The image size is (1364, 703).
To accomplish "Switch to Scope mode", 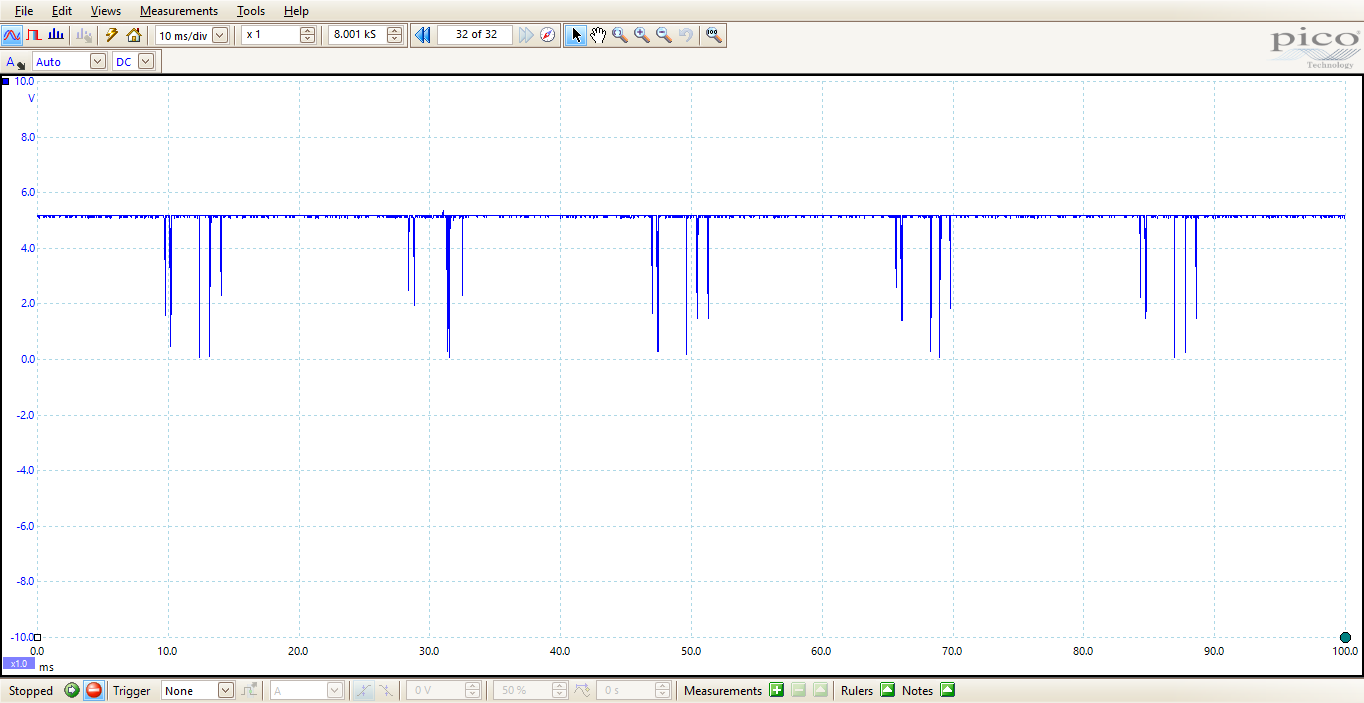I will (x=12, y=35).
